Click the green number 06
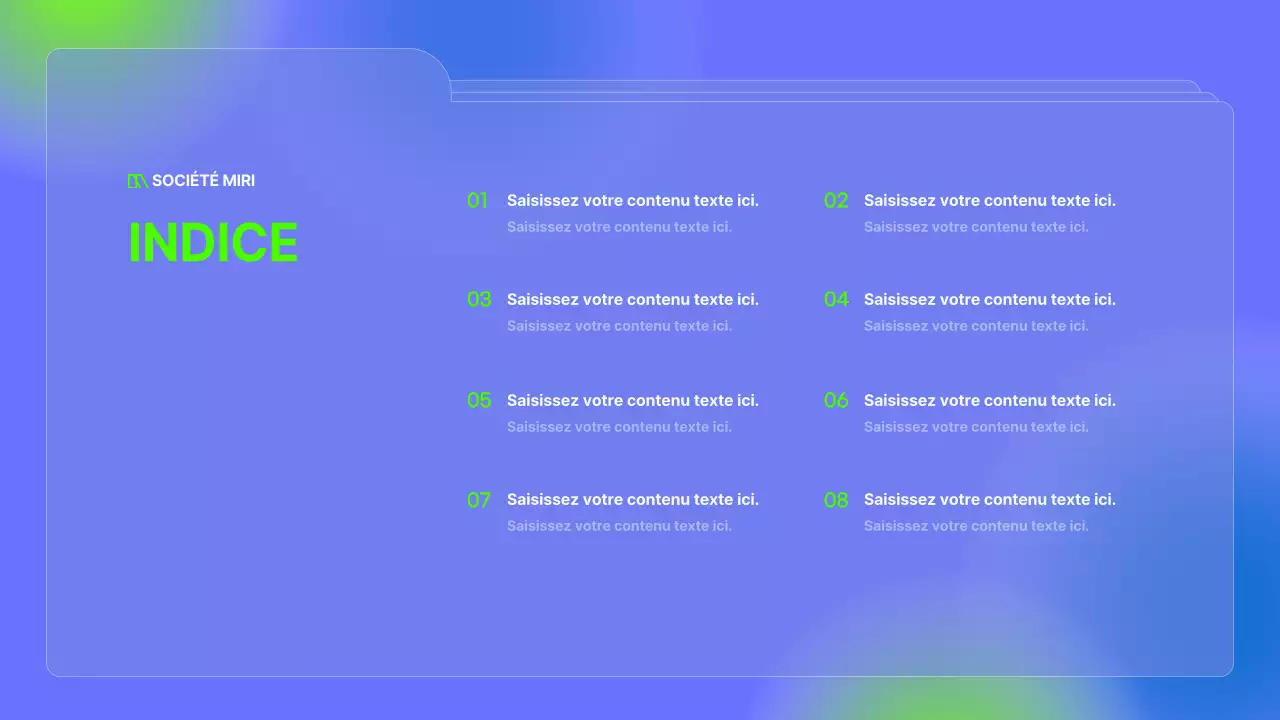This screenshot has height=720, width=1280. pyautogui.click(x=836, y=400)
